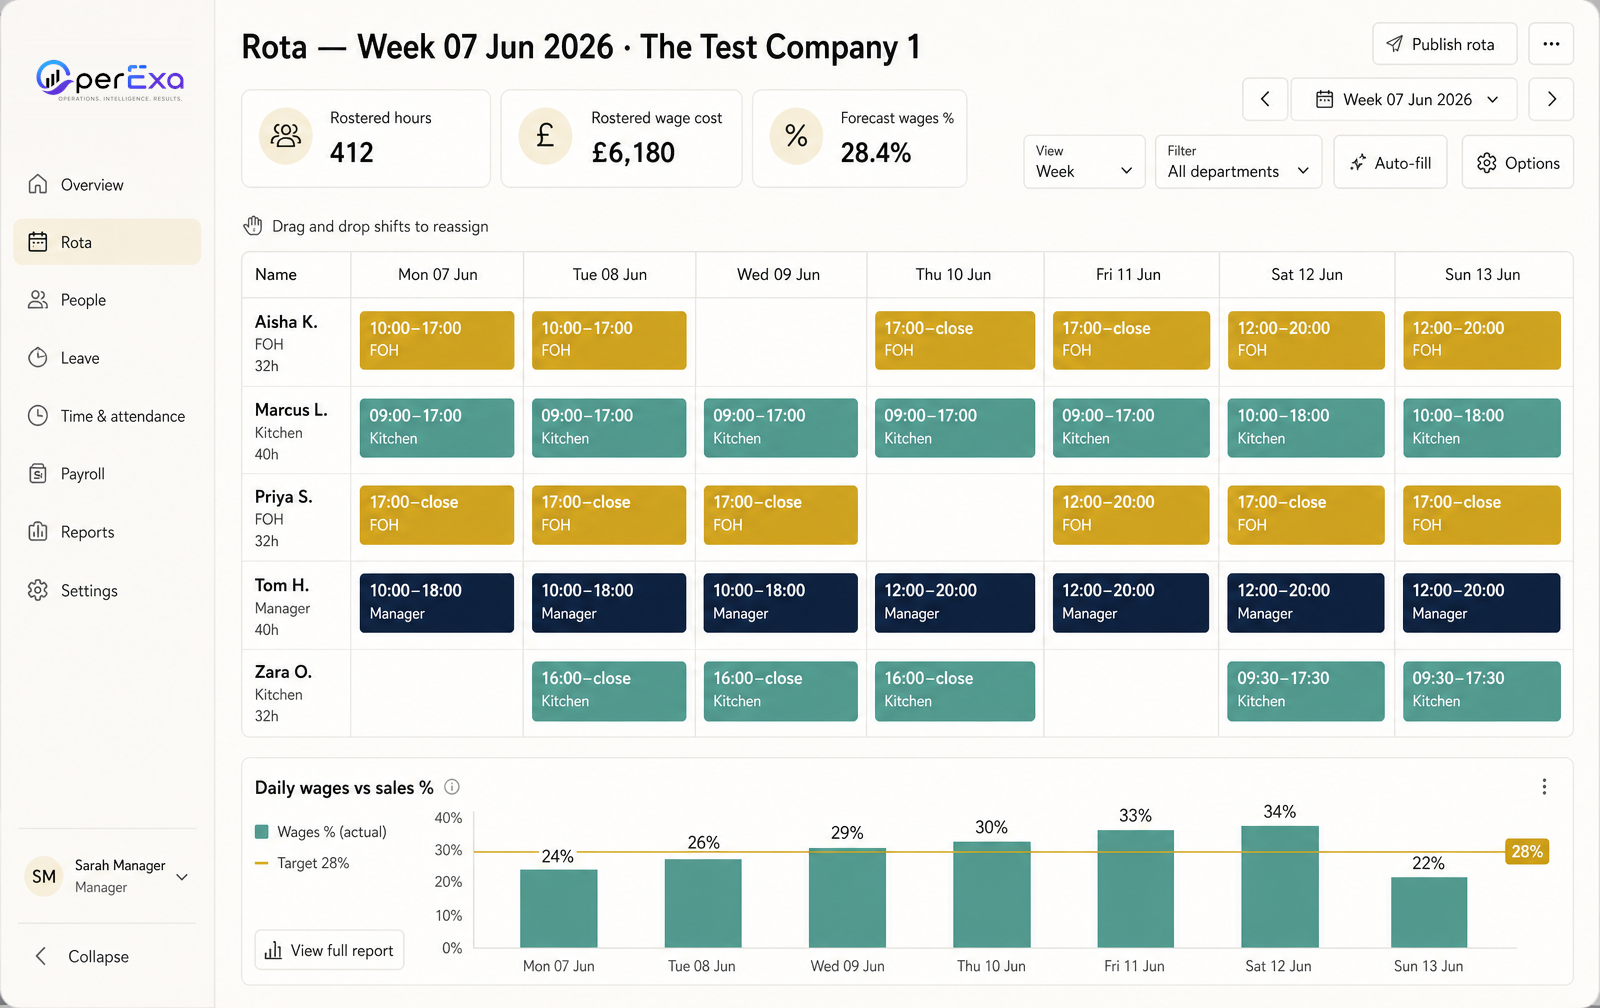
Task: Open the People icon in sidebar
Action: 38,300
